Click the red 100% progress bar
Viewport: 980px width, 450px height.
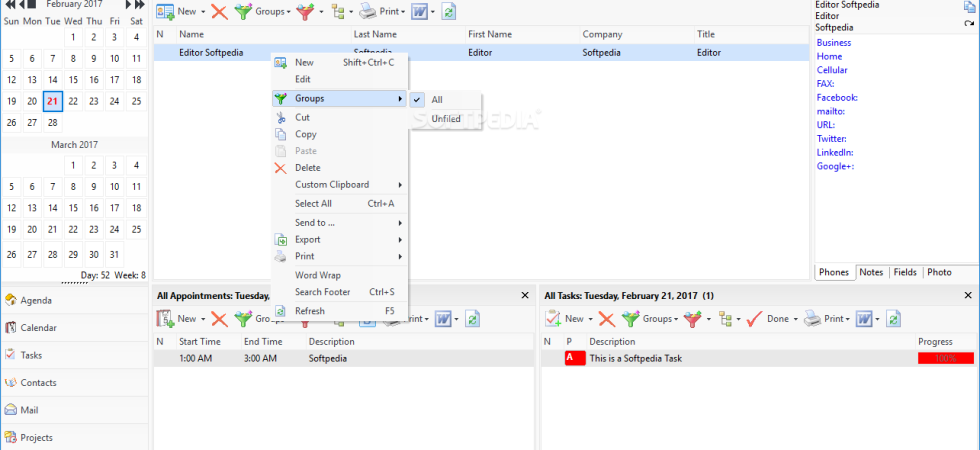946,359
